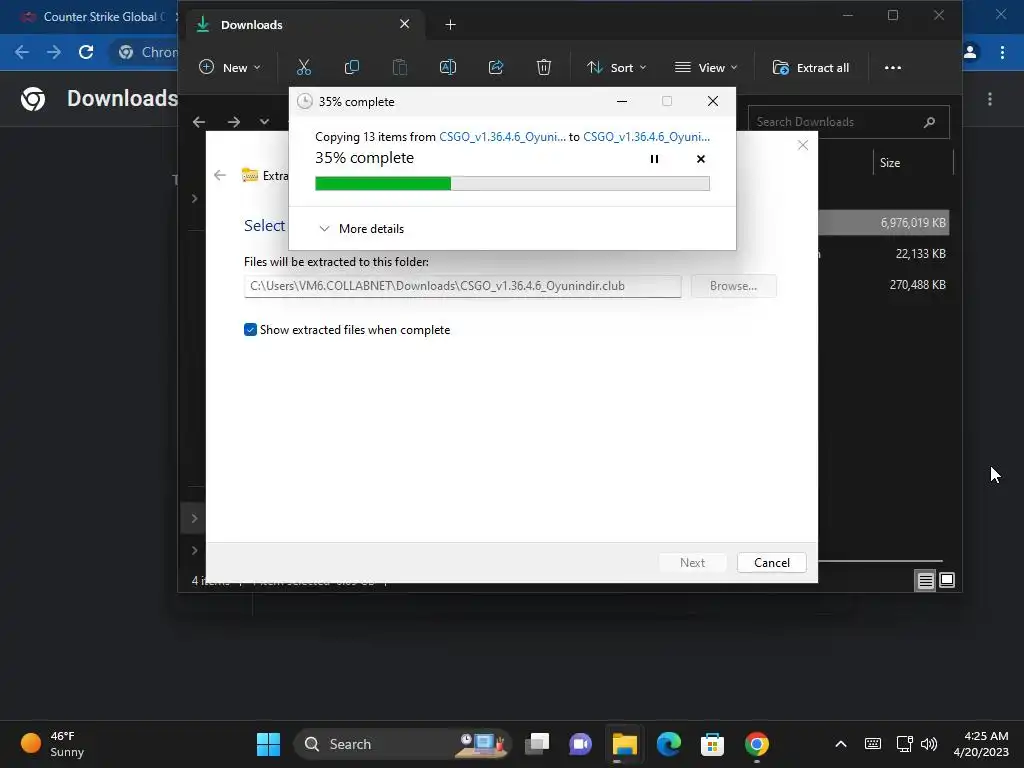Viewport: 1024px width, 768px height.
Task: Open Microsoft Store from the taskbar
Action: point(712,744)
